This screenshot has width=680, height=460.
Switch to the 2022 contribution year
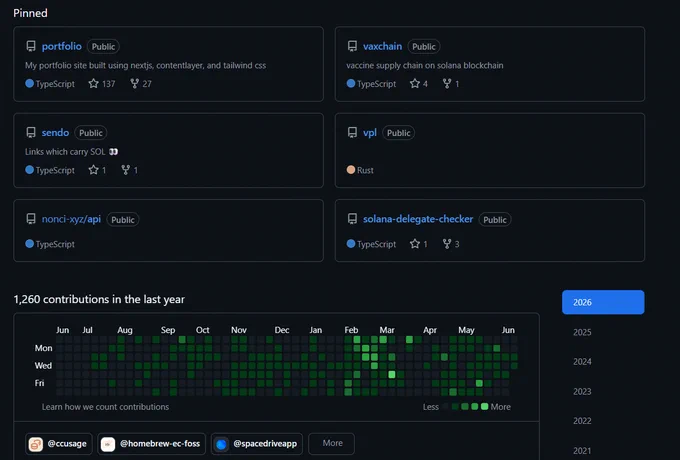[x=582, y=421]
